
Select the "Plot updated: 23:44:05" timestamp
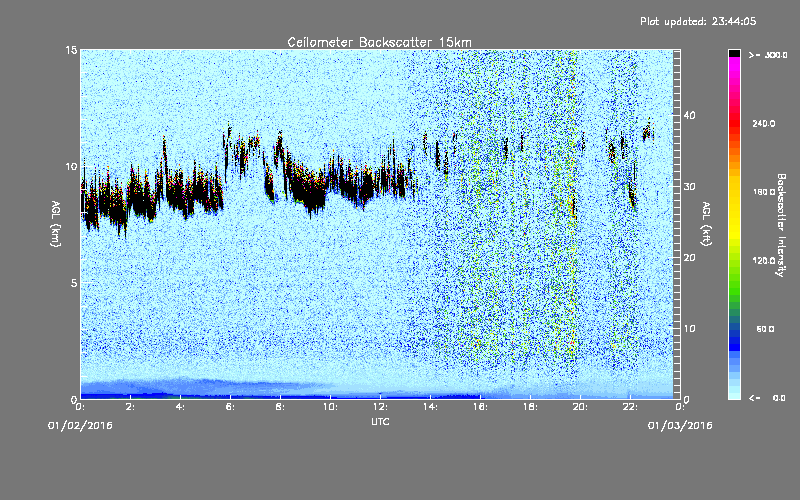coord(698,21)
